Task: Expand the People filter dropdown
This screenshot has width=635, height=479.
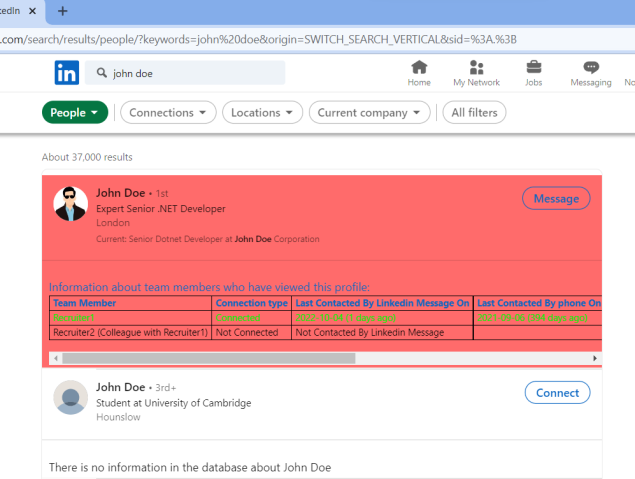Action: tap(75, 112)
